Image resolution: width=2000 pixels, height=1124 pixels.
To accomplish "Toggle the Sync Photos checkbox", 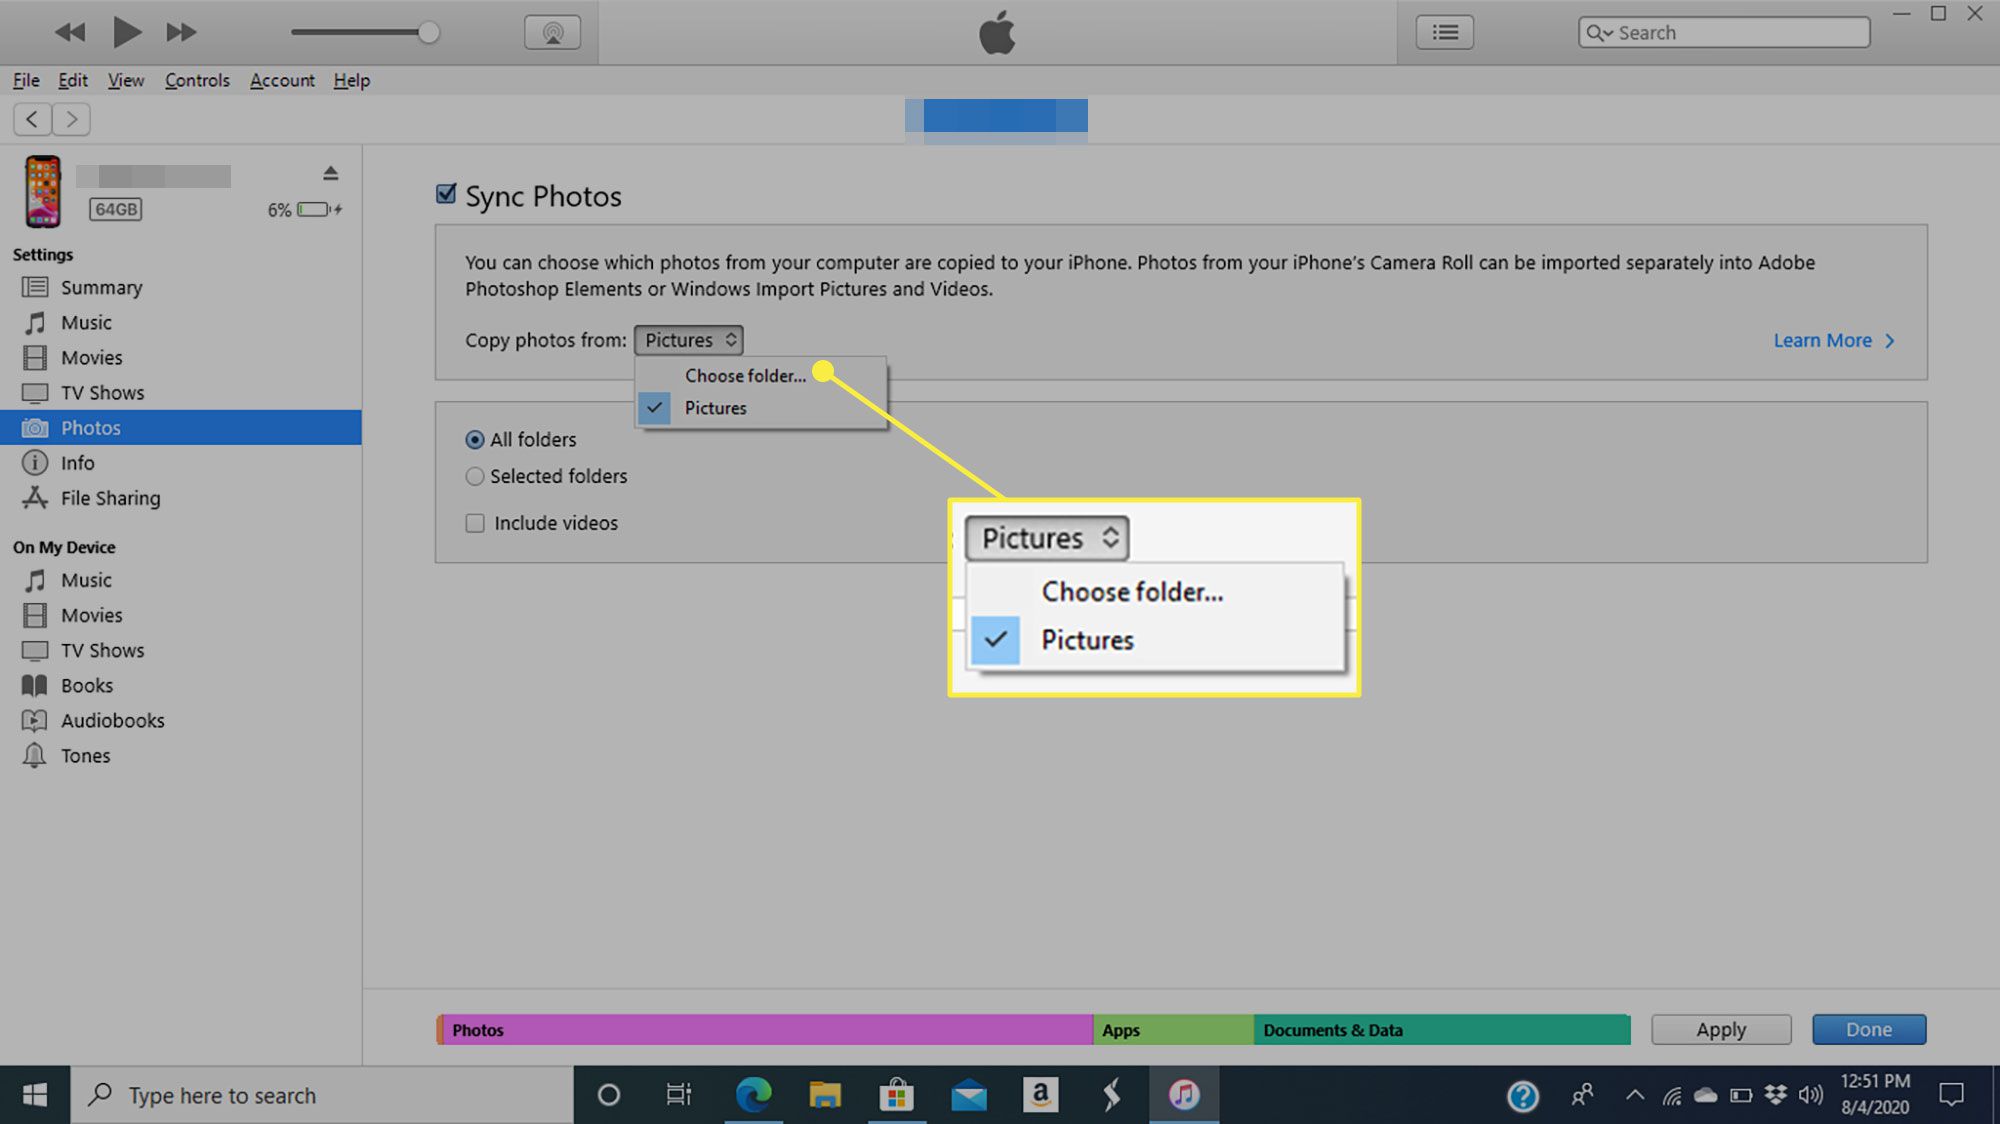I will 444,194.
